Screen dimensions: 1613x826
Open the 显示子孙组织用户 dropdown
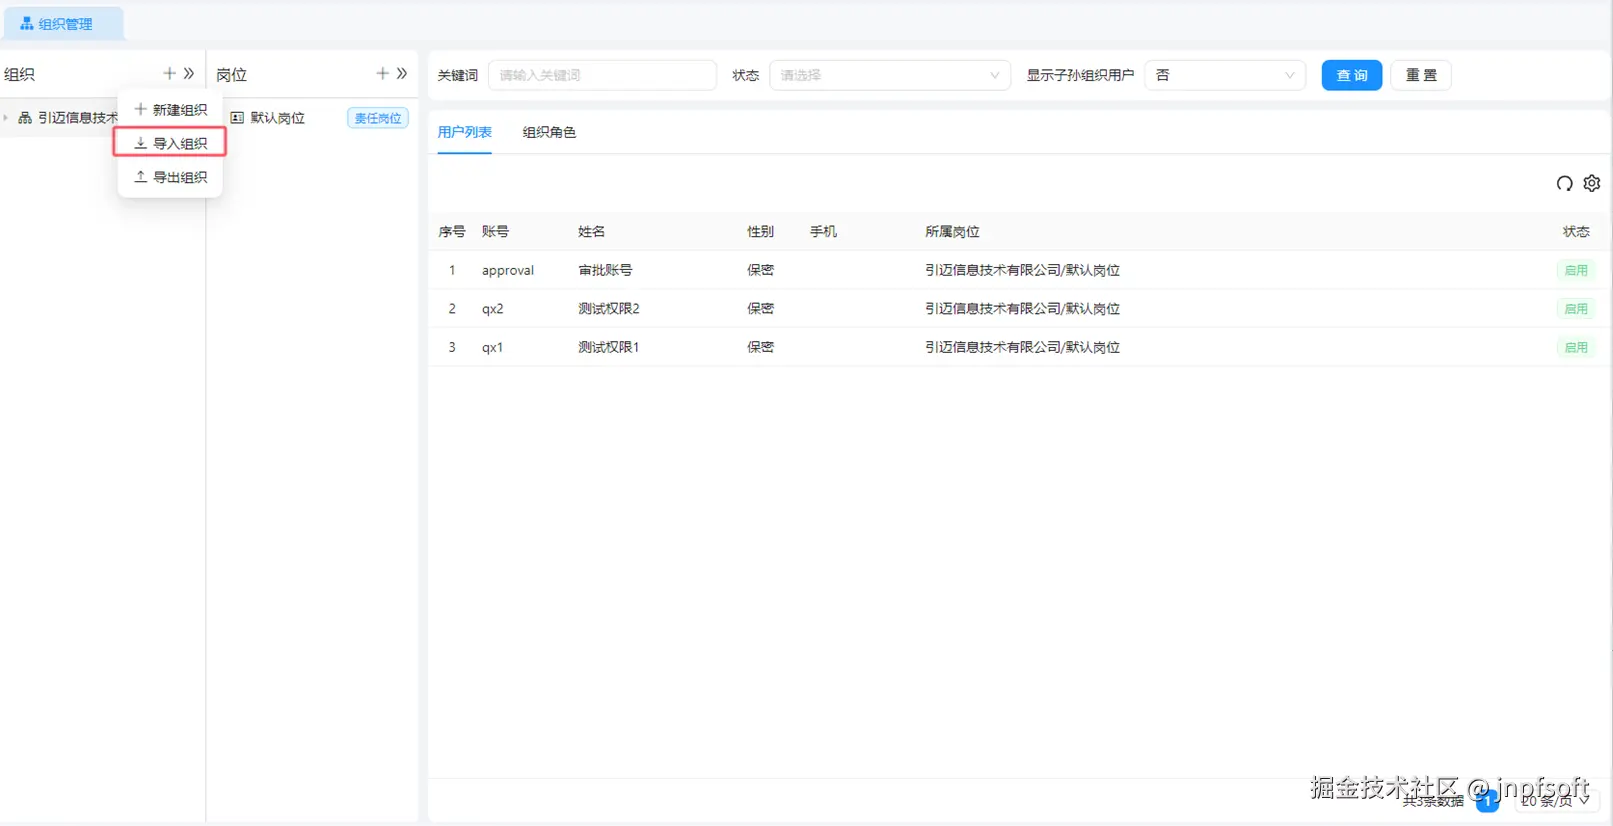coord(1225,75)
